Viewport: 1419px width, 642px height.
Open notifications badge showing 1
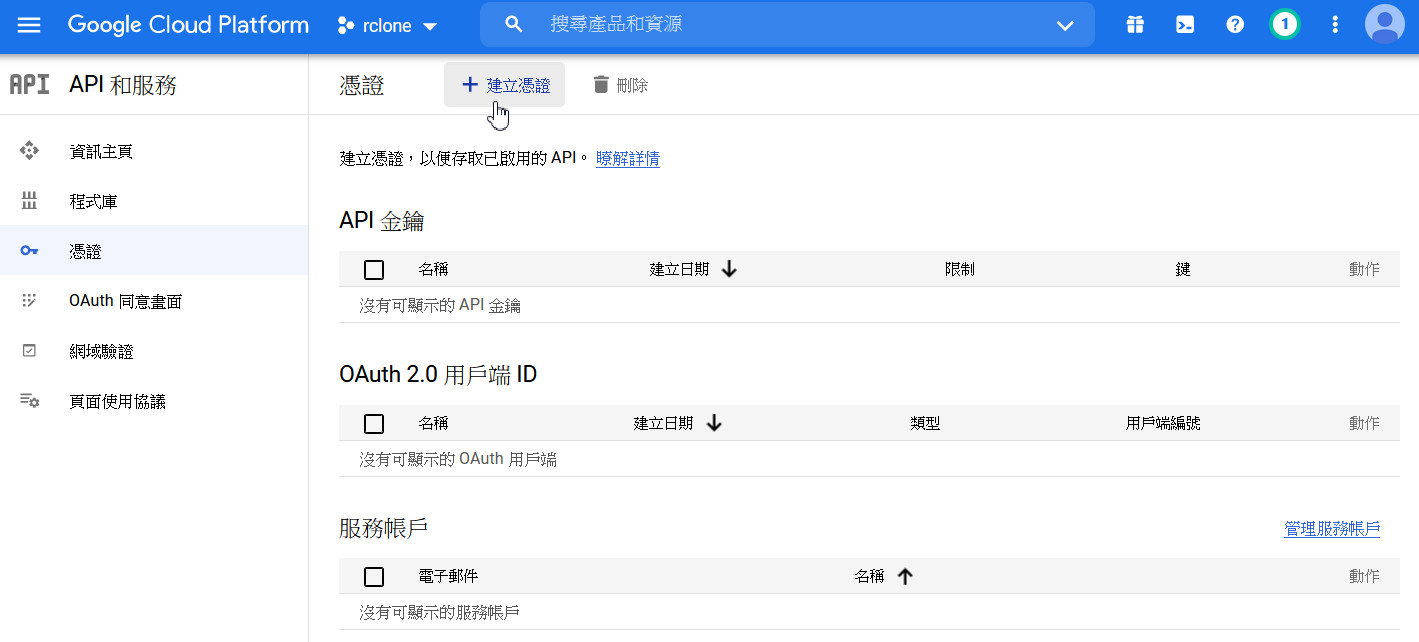(x=1285, y=25)
